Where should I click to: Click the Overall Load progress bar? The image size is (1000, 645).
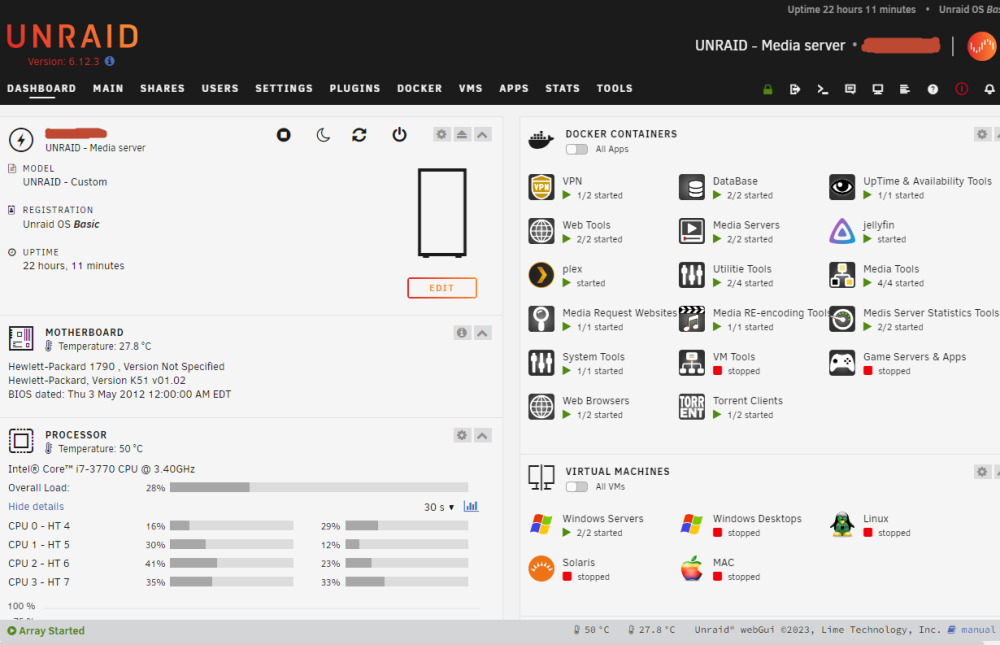[x=319, y=487]
